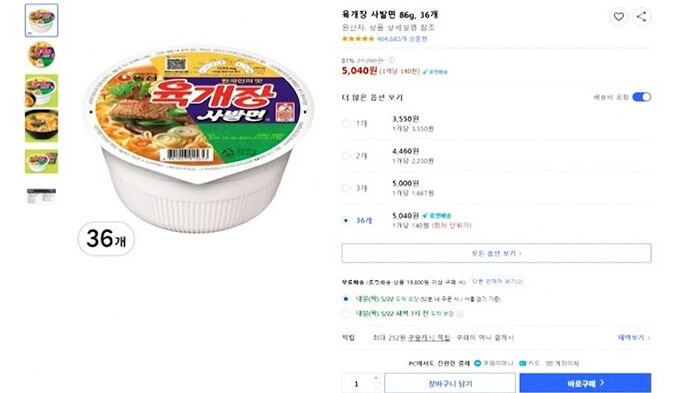Viewport: 699px width, 393px height.
Task: Select the fourth thumbnail with cooked noodles
Action: (41, 126)
